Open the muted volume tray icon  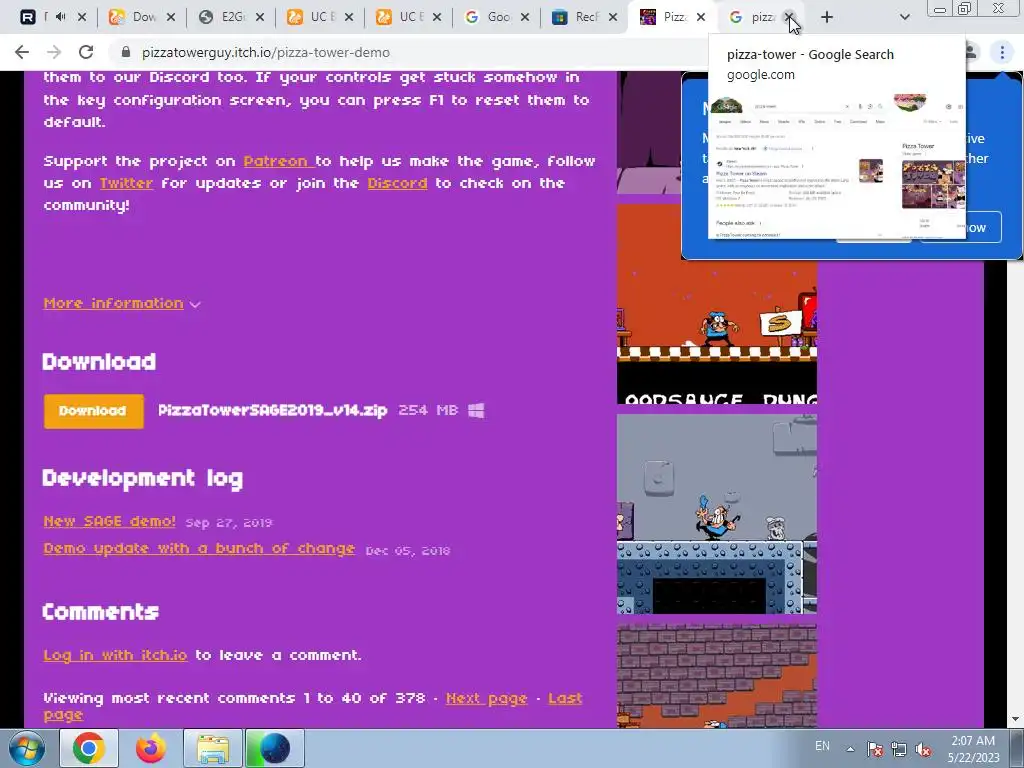[x=923, y=749]
